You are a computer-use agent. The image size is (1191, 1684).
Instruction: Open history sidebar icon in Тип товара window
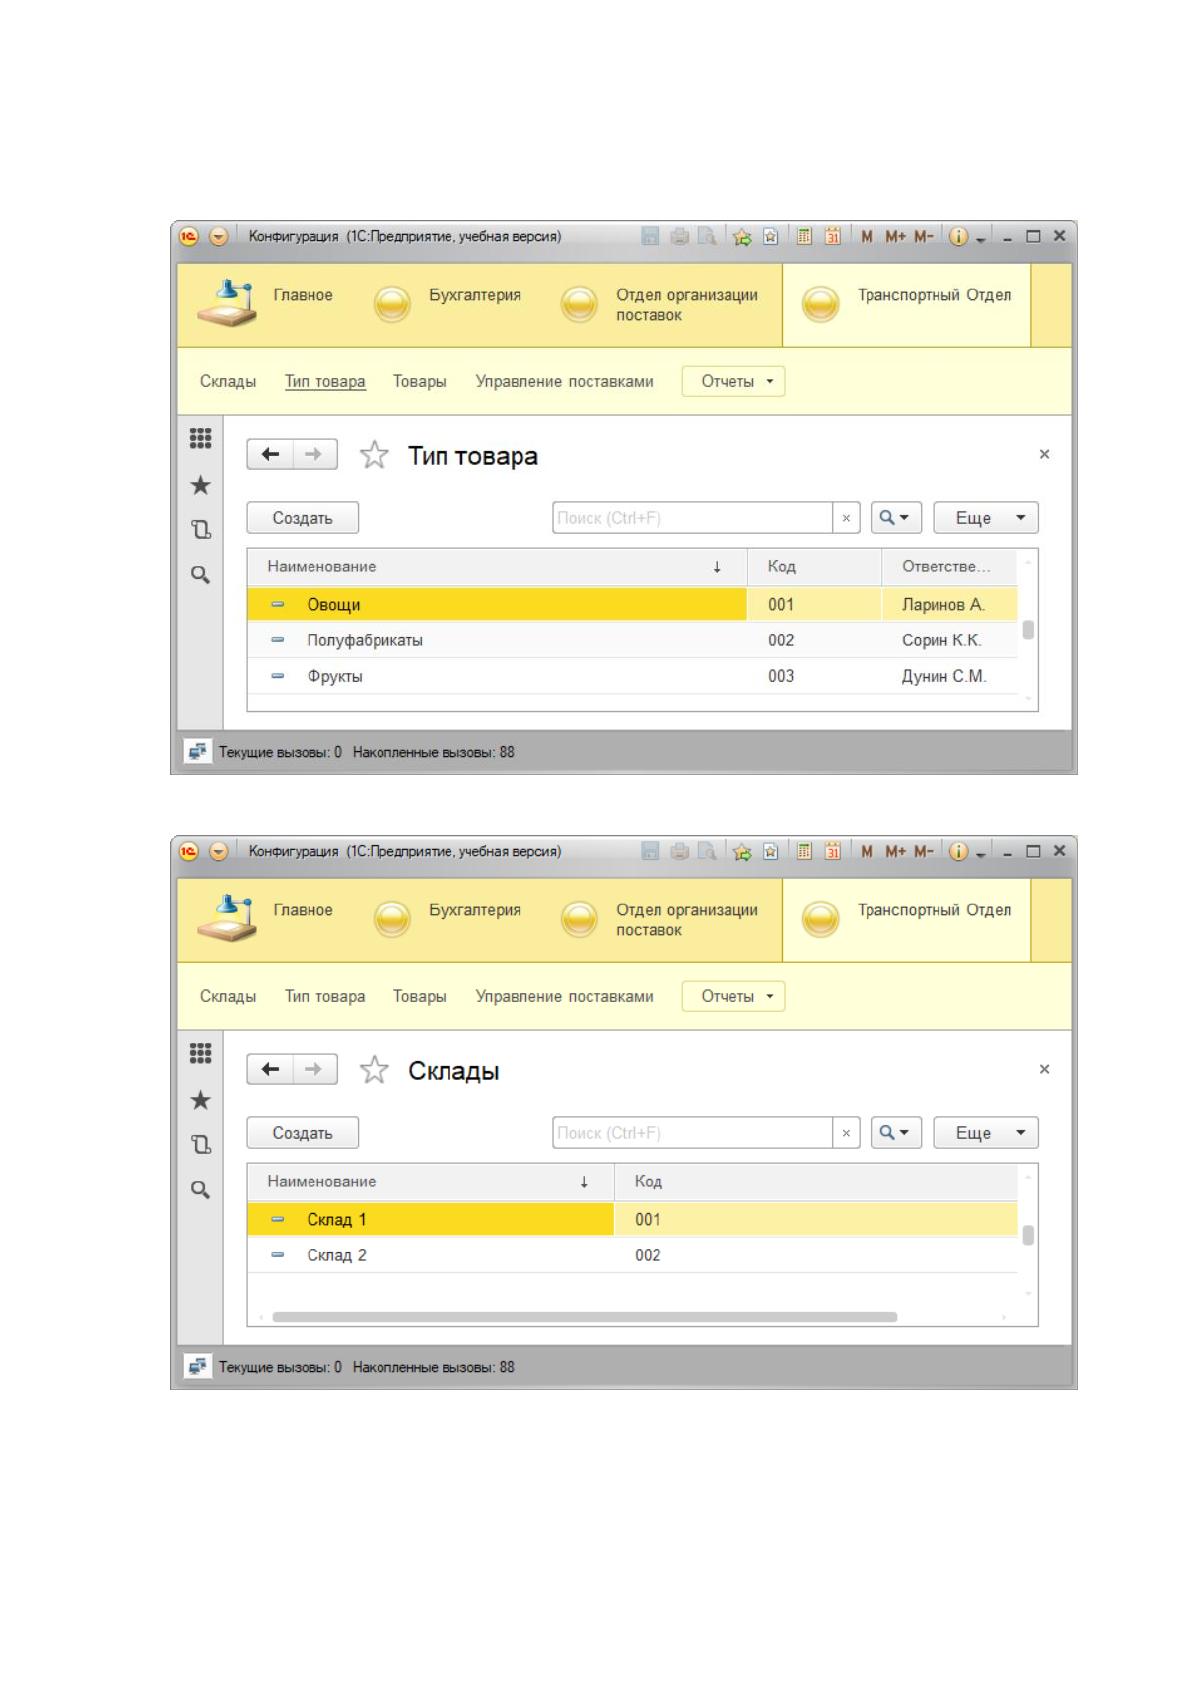tap(200, 530)
